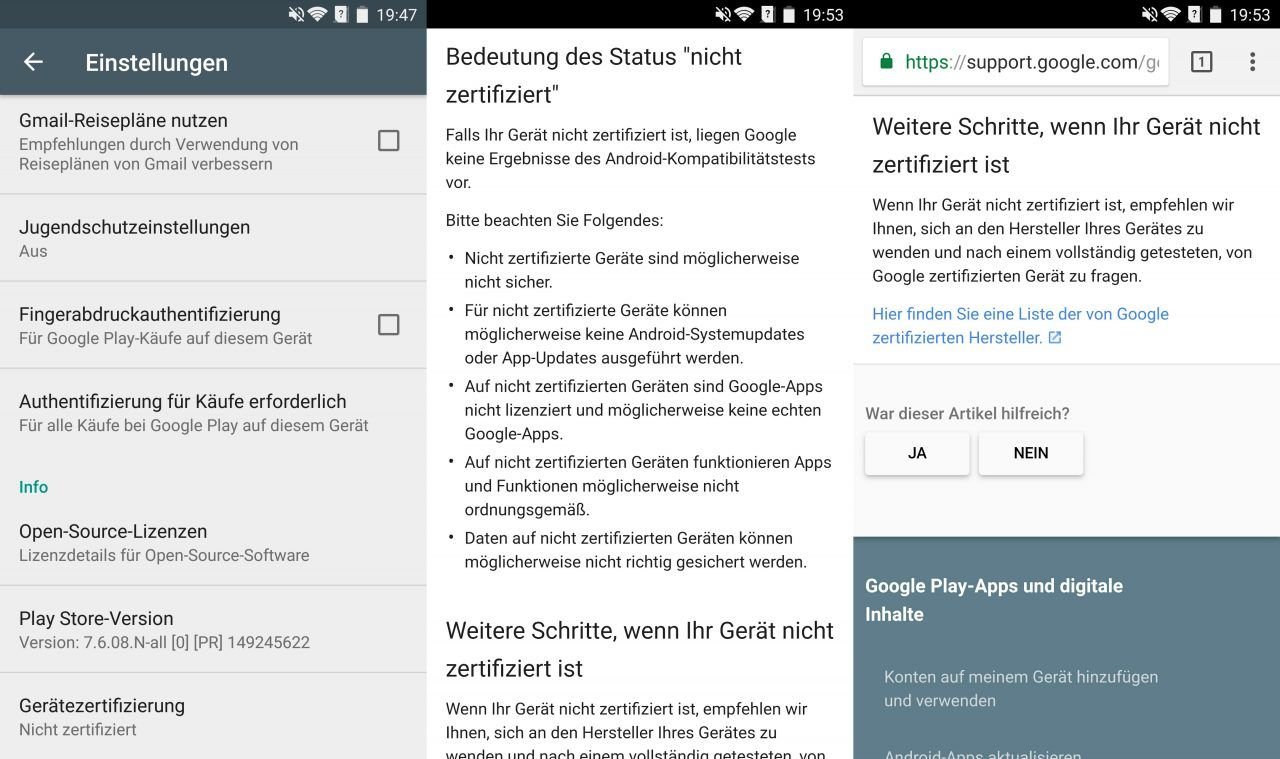Tap mute icon in right status bar

click(x=1149, y=14)
